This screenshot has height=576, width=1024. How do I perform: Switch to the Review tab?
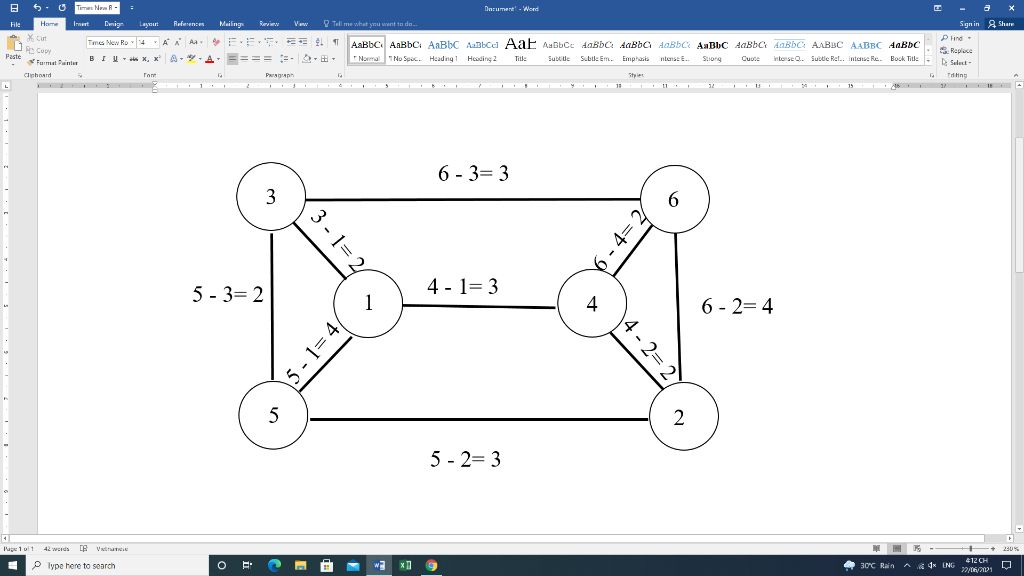269,24
